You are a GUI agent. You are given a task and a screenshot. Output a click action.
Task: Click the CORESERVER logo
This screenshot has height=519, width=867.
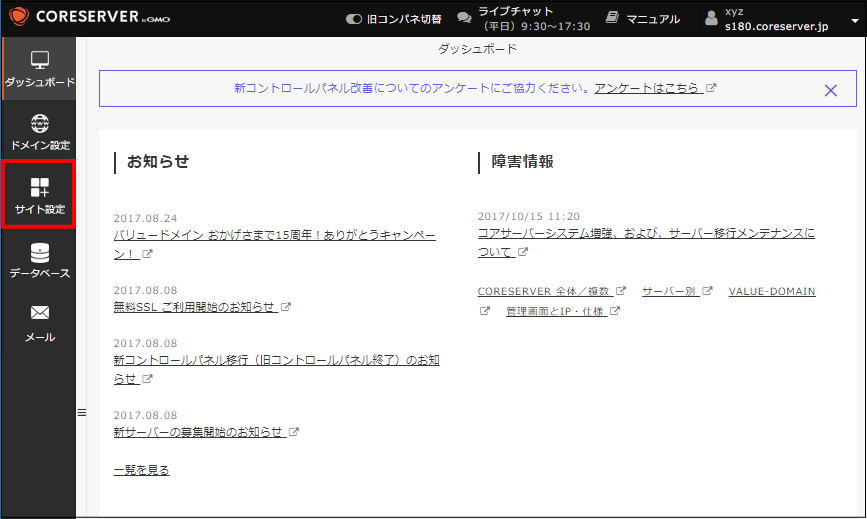90,17
